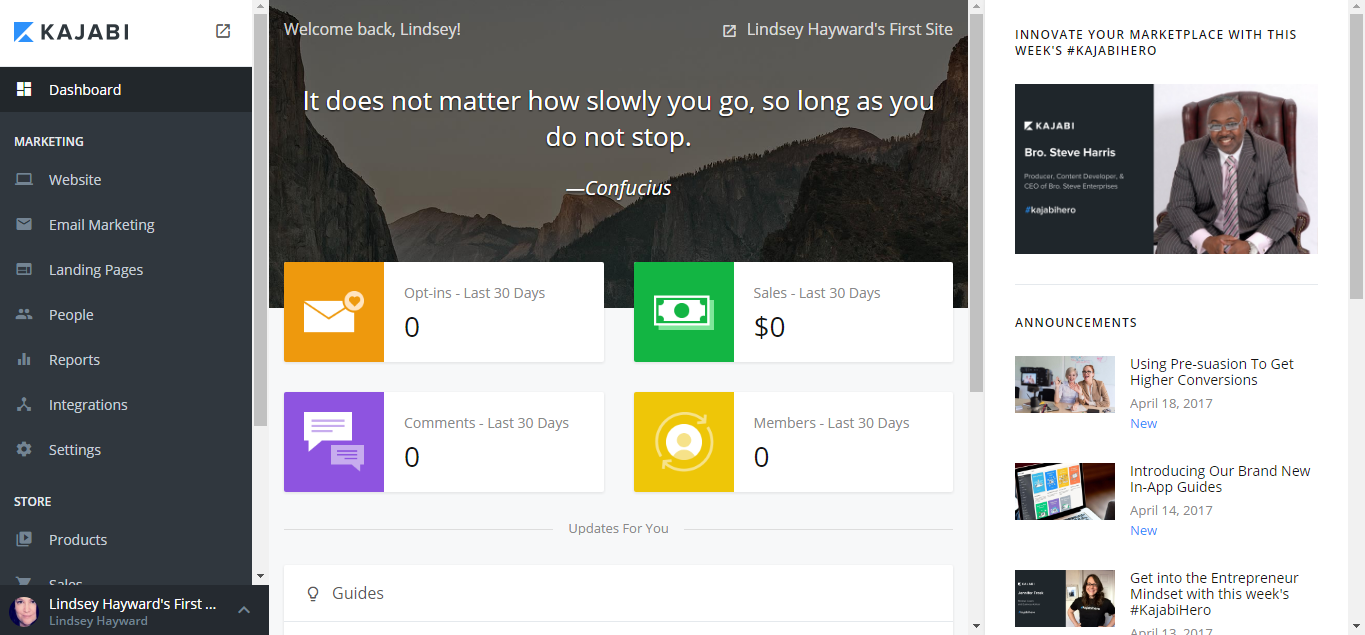Click the Guides lightbulb icon
The image size is (1365, 635).
[x=313, y=594]
